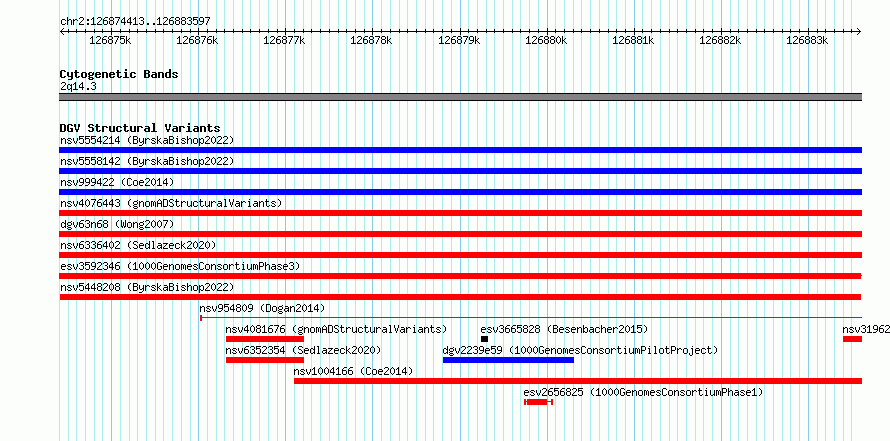Open the nsv999422 (Coe2014) label
The height and width of the screenshot is (441, 890).
117,182
